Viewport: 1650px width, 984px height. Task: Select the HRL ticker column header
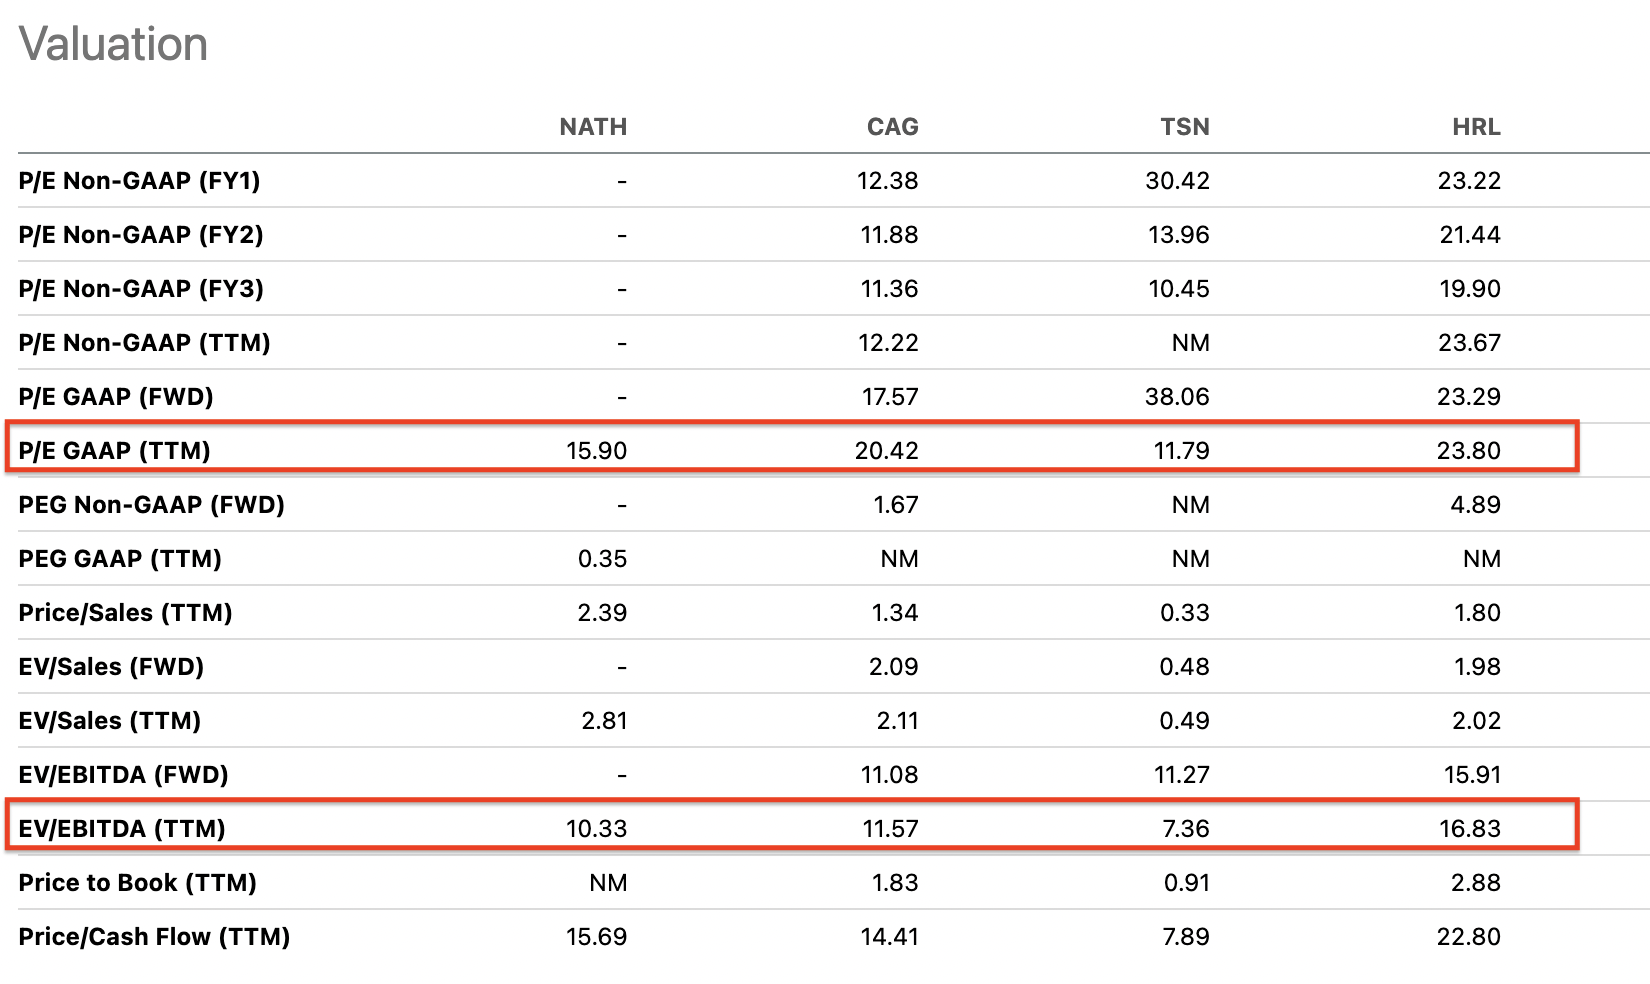[x=1476, y=127]
